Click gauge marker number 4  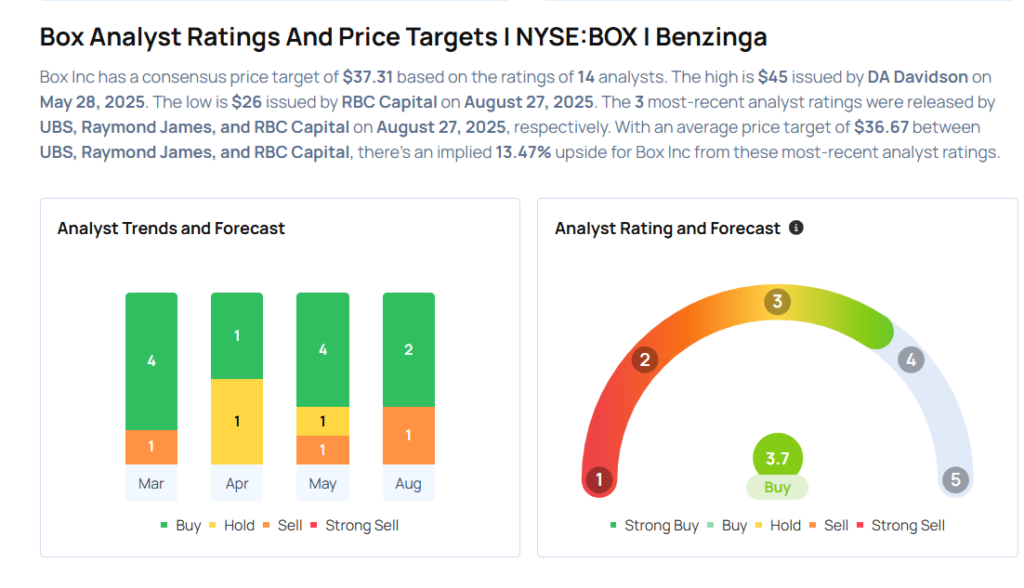pos(909,360)
